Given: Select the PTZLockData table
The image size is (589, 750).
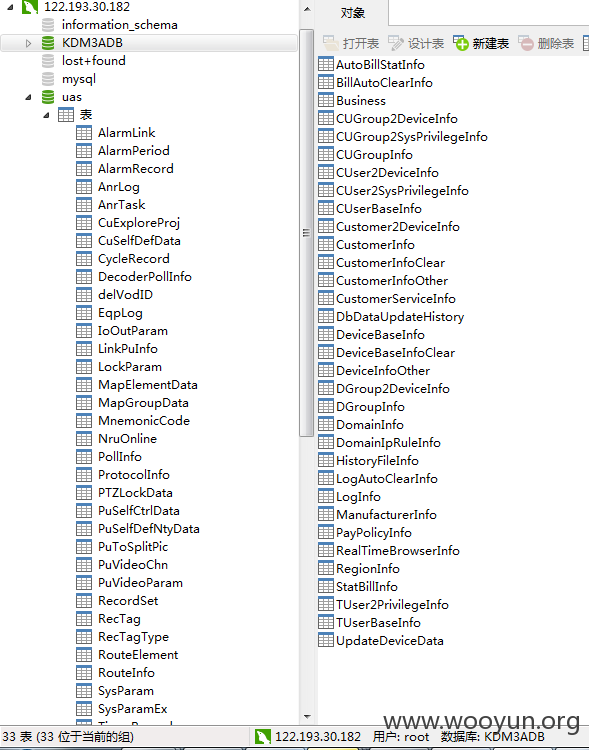Looking at the screenshot, I should 135,493.
